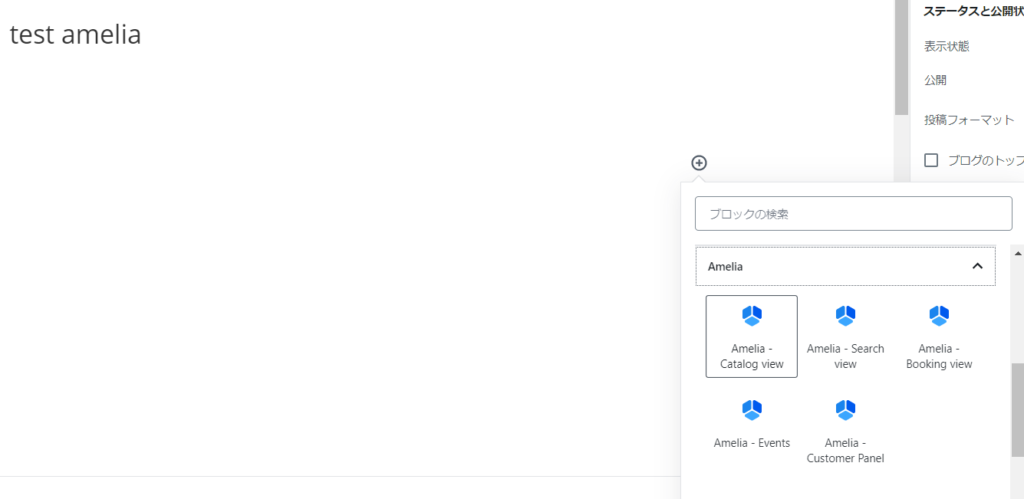
Task: Insert the Amelia - Customer Panel block
Action: [x=845, y=430]
